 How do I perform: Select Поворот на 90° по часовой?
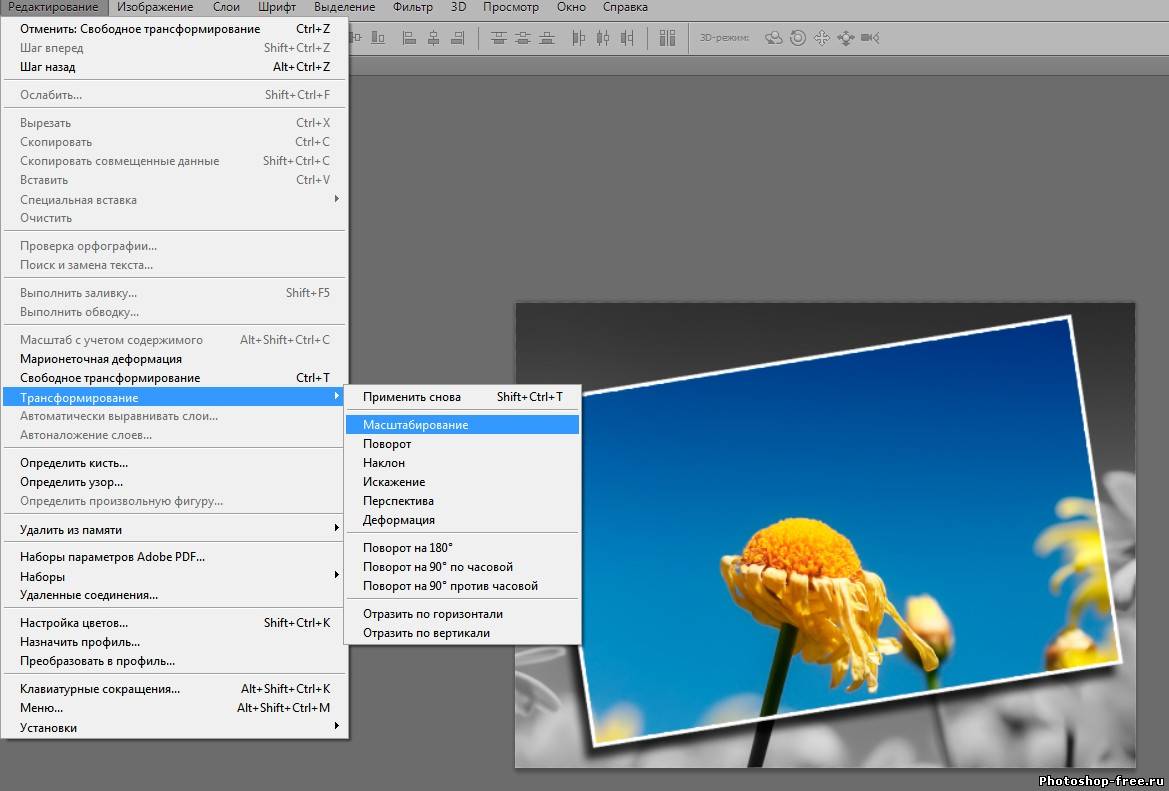click(437, 567)
